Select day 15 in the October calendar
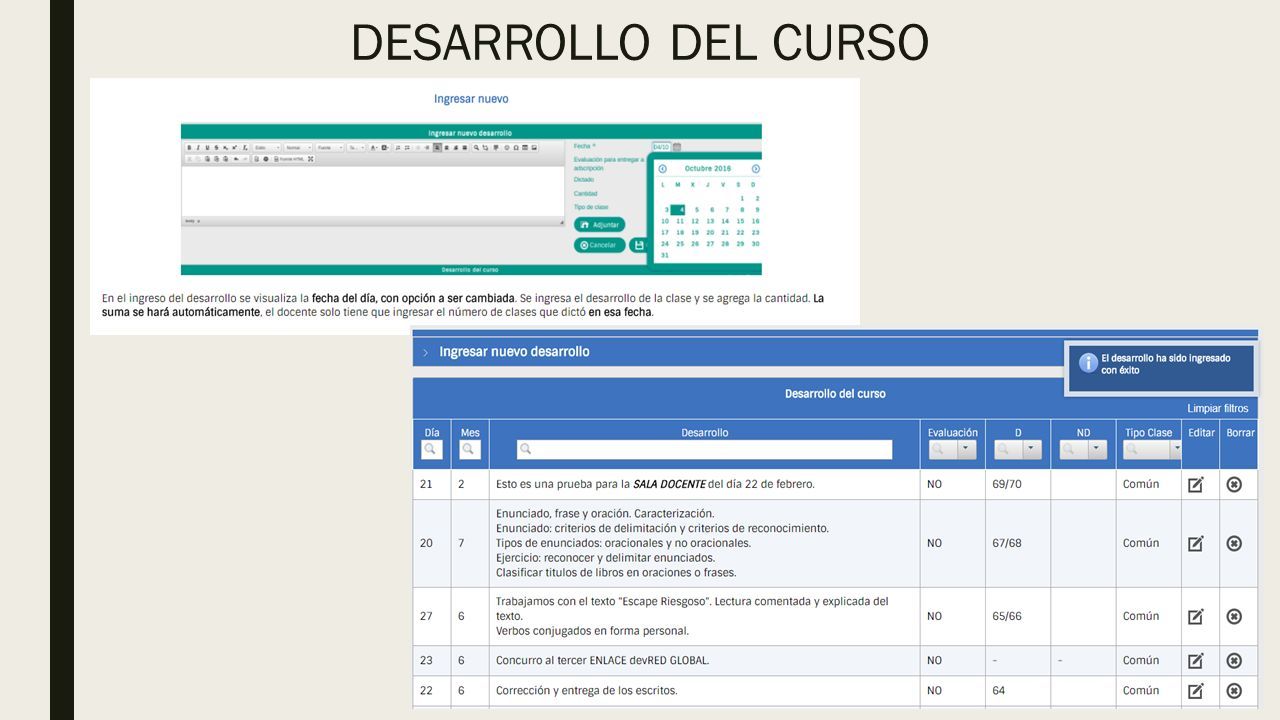This screenshot has height=720, width=1280. [x=740, y=221]
